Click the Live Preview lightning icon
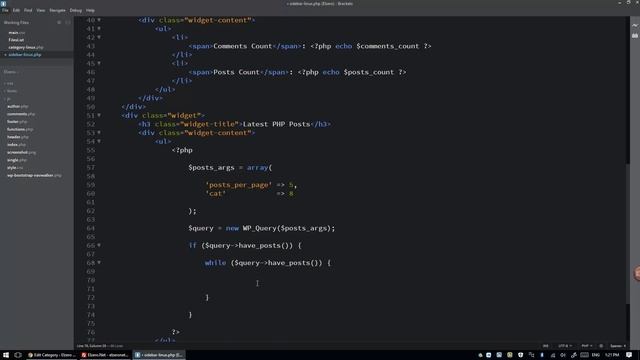The image size is (640, 360). [x=635, y=25]
